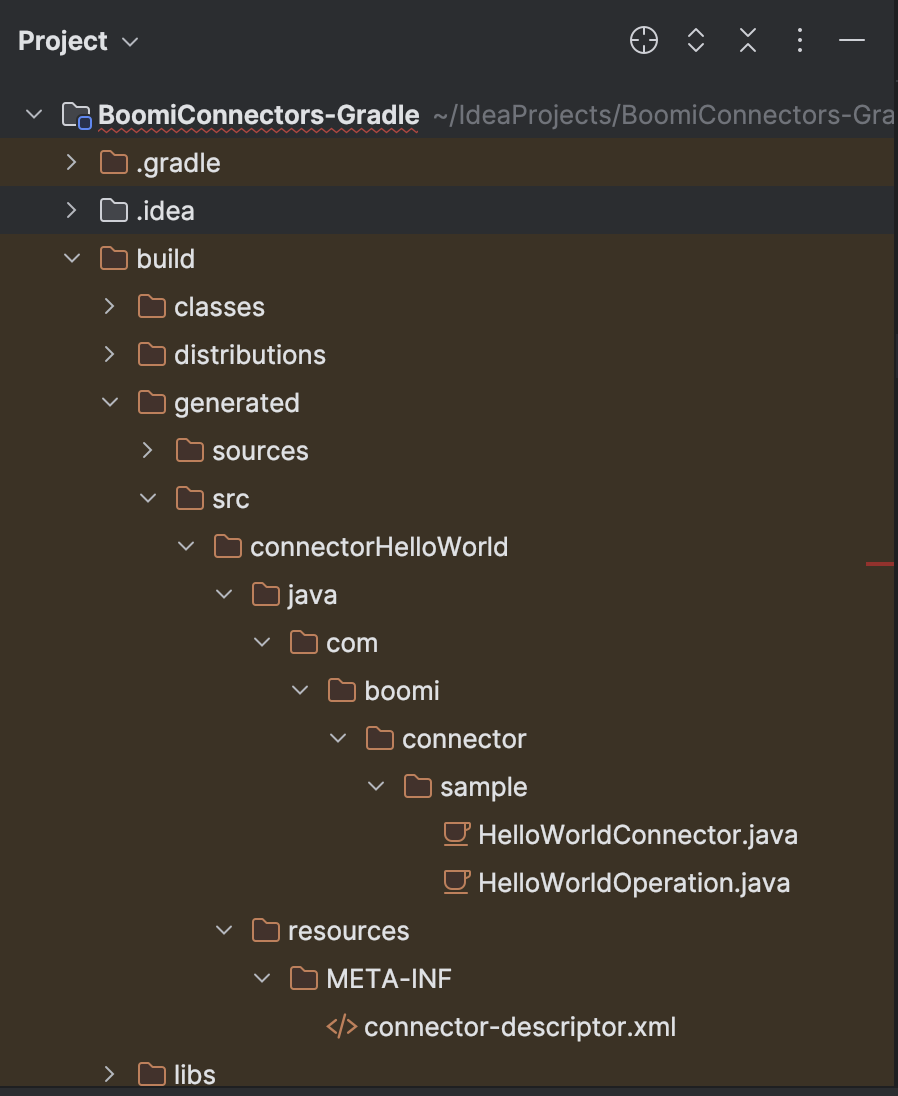Select connector-descriptor.xml in the tree
The image size is (898, 1096).
coord(521,1026)
